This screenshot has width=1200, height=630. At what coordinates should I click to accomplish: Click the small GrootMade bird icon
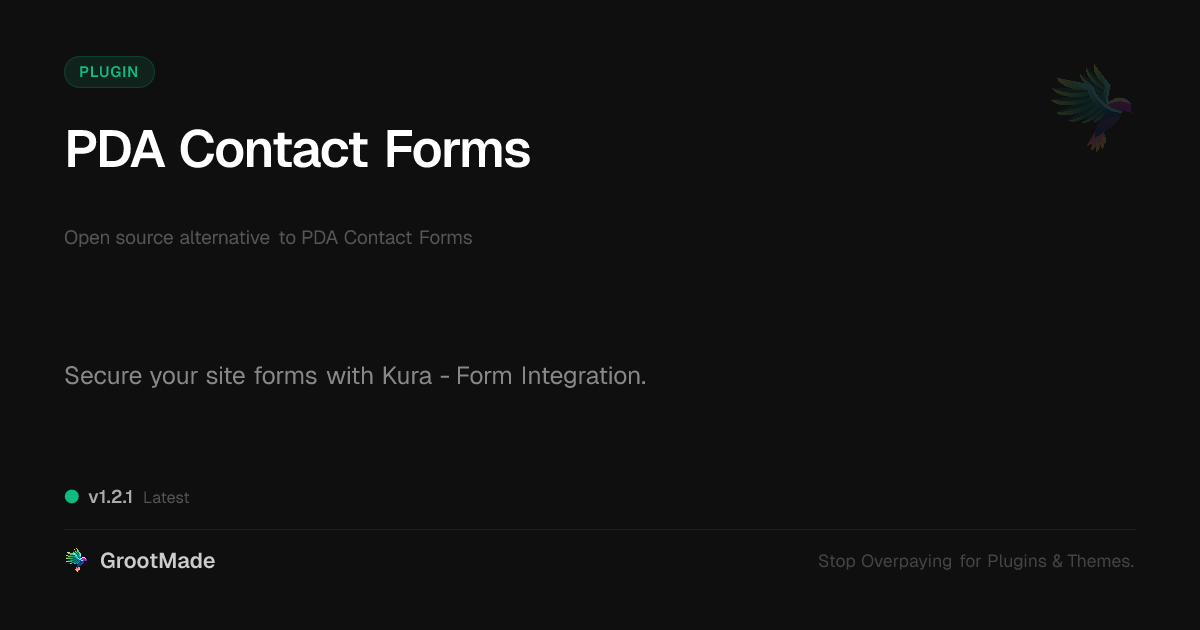coord(76,561)
